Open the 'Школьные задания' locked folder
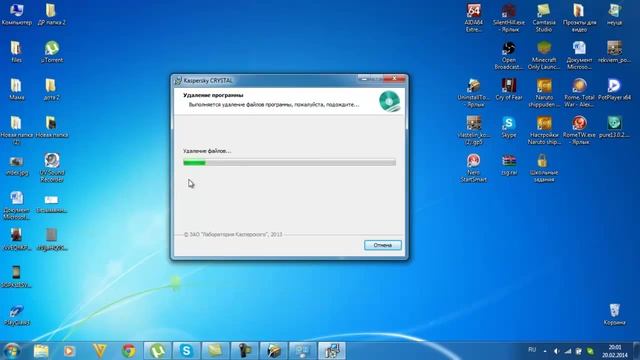The image size is (640, 360). [x=544, y=168]
